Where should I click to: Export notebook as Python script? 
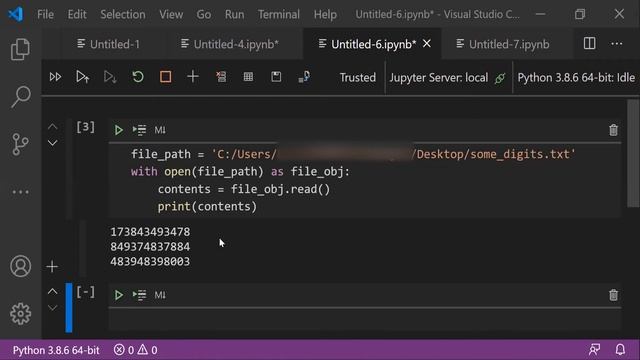pyautogui.click(x=304, y=77)
